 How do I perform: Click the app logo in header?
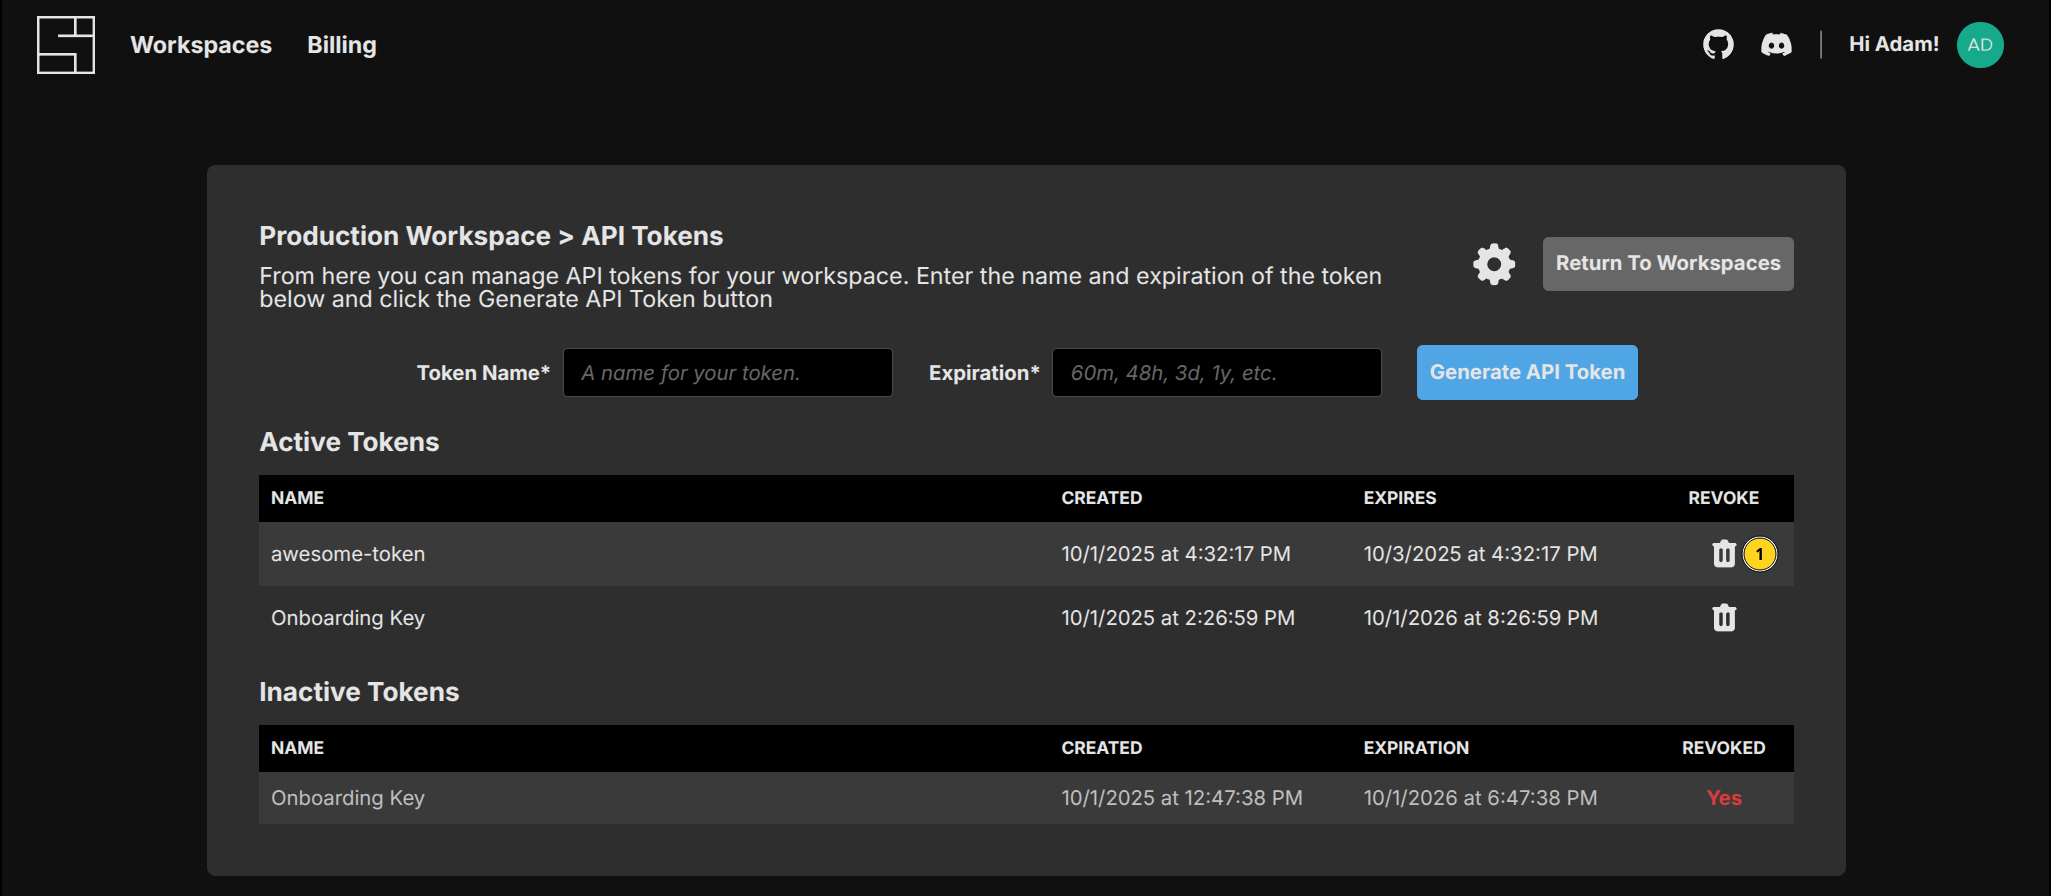(66, 45)
